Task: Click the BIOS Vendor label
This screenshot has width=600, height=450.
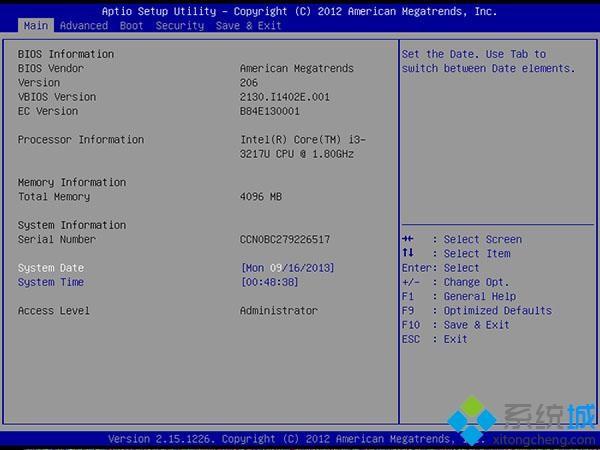Action: tap(51, 68)
